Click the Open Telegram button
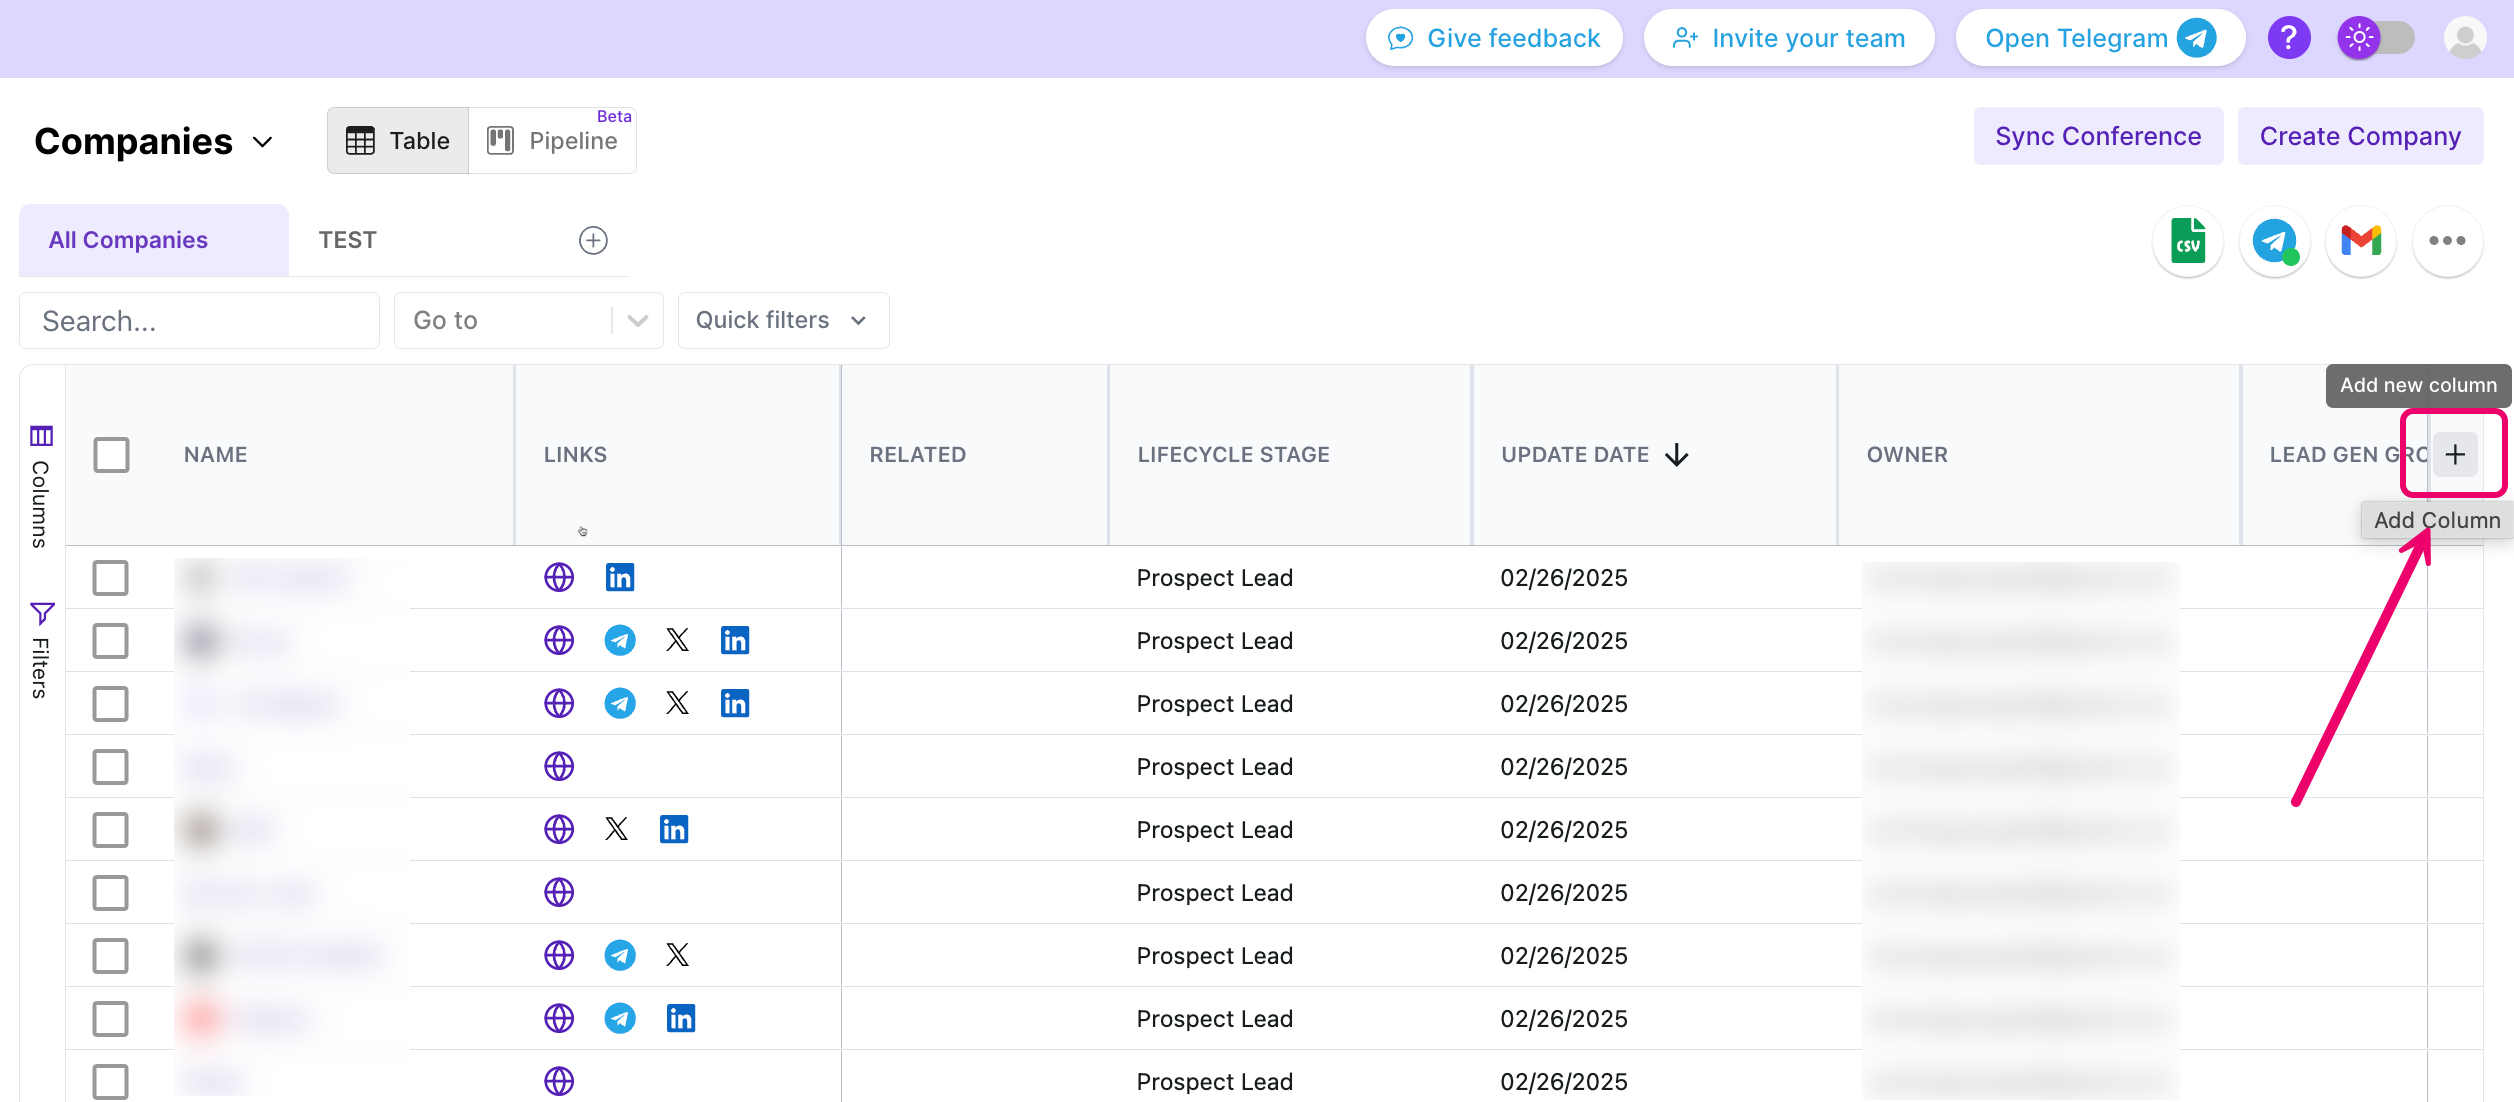2514x1102 pixels. pyautogui.click(x=2100, y=38)
